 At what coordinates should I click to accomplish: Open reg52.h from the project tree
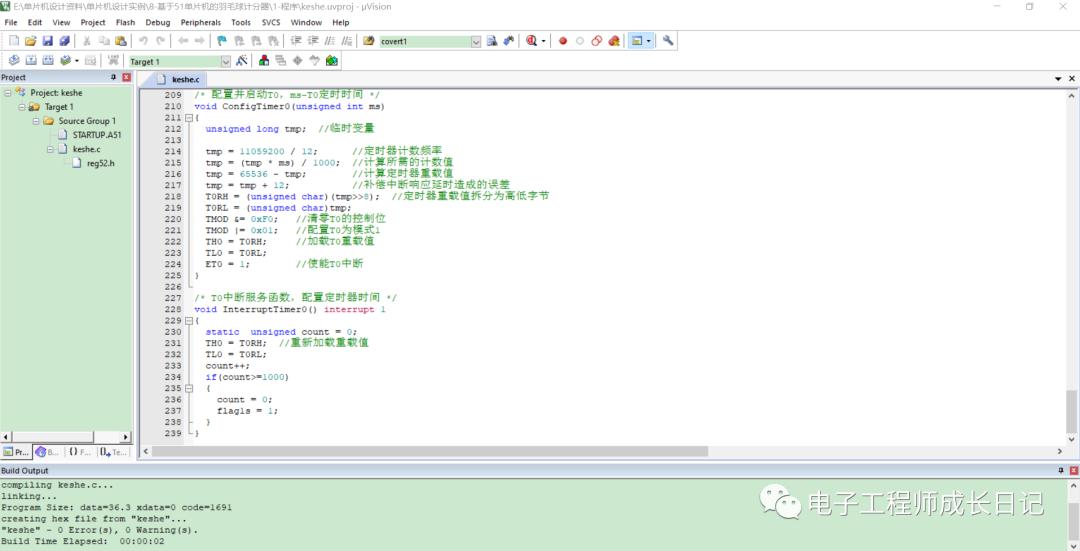(100, 163)
